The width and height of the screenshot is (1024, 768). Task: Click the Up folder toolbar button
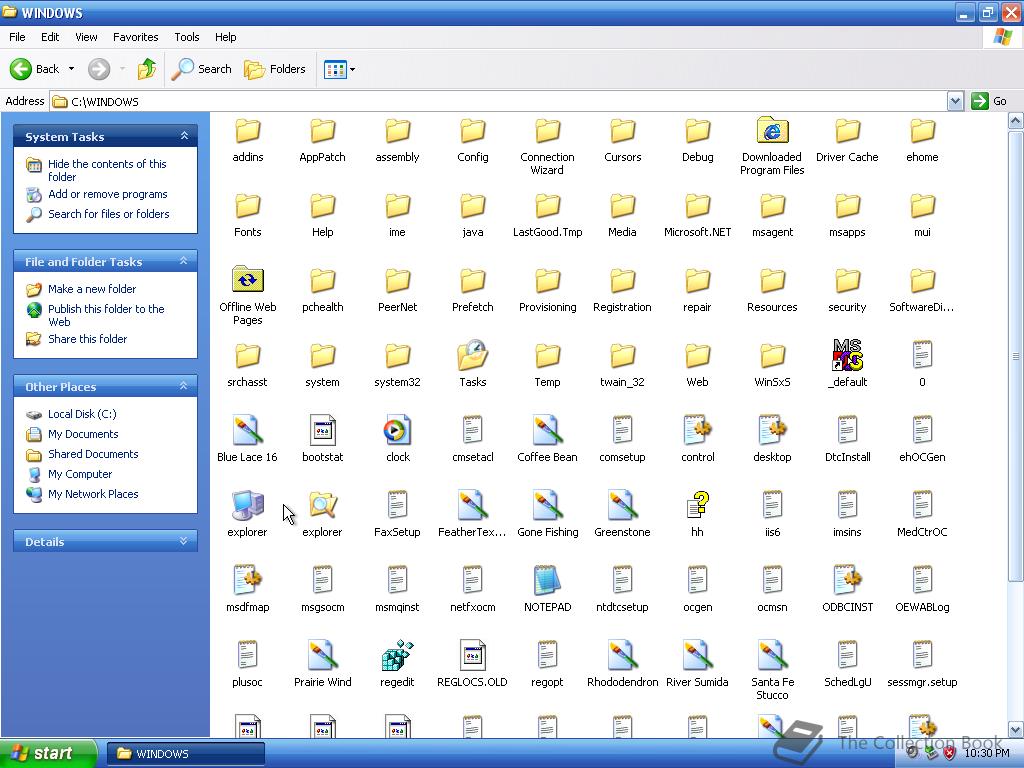coord(147,69)
